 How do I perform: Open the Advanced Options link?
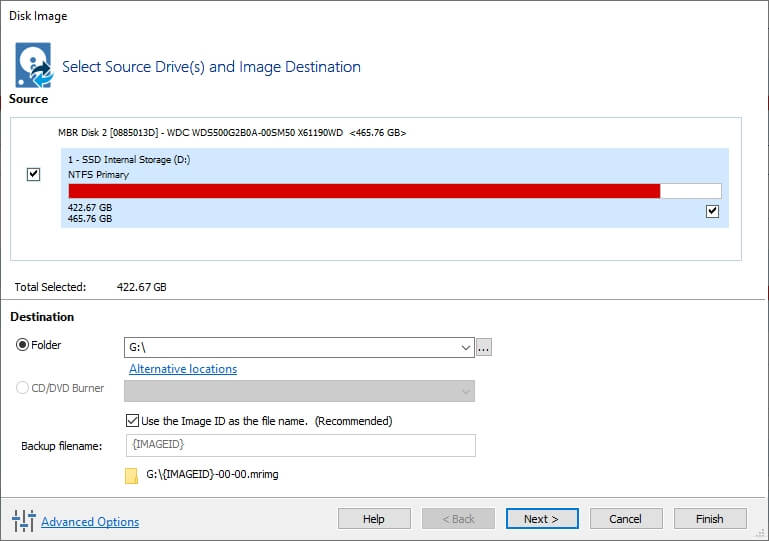[90, 521]
